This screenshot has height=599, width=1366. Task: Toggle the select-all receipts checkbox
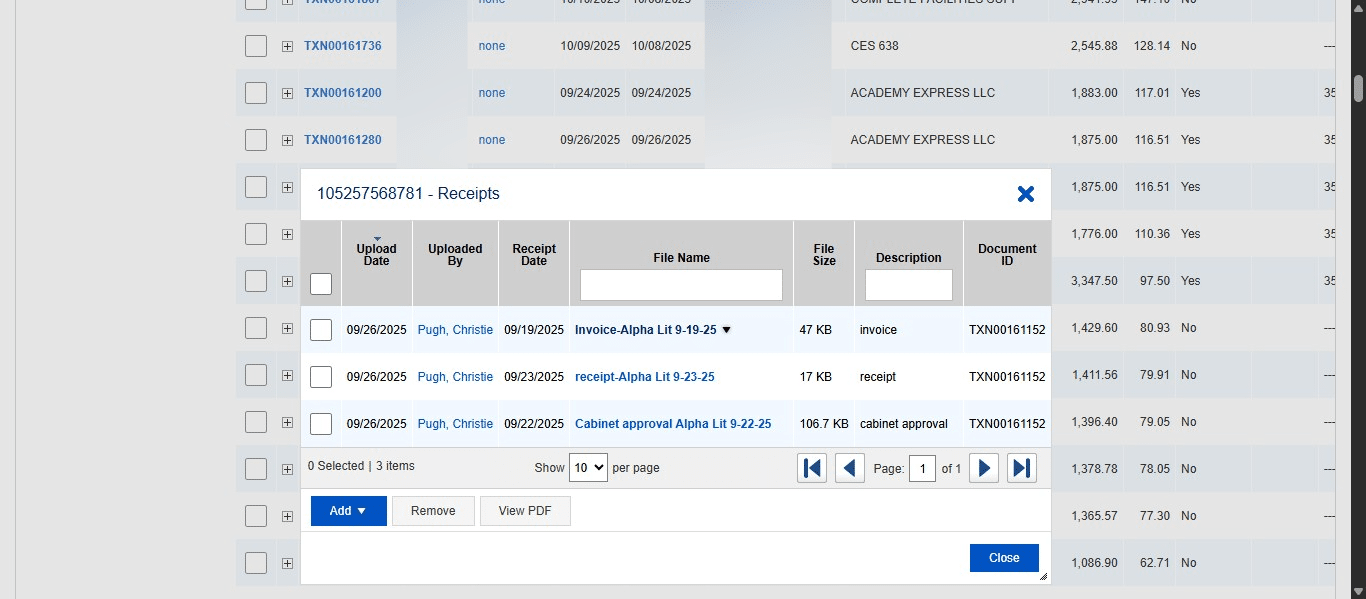(x=321, y=284)
